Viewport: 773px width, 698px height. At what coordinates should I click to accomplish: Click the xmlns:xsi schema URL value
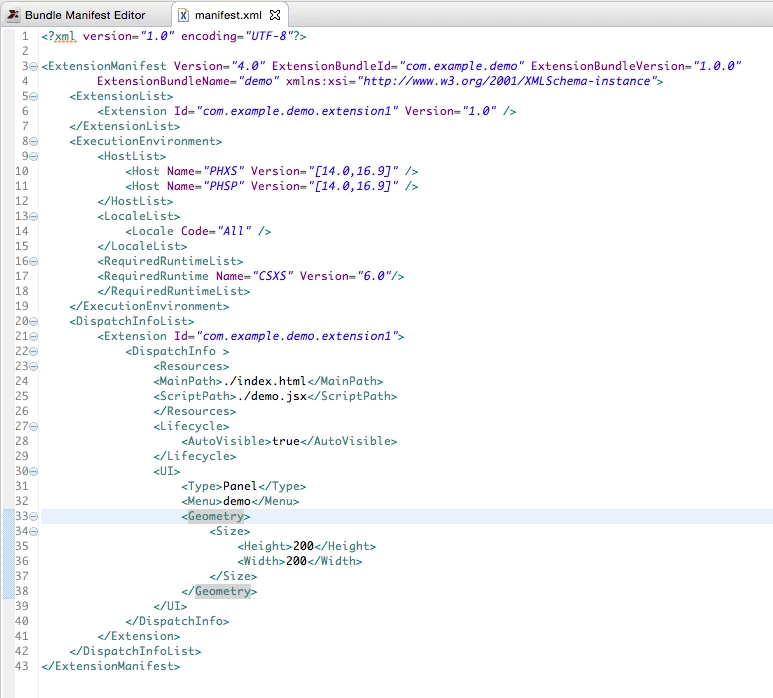pyautogui.click(x=507, y=81)
